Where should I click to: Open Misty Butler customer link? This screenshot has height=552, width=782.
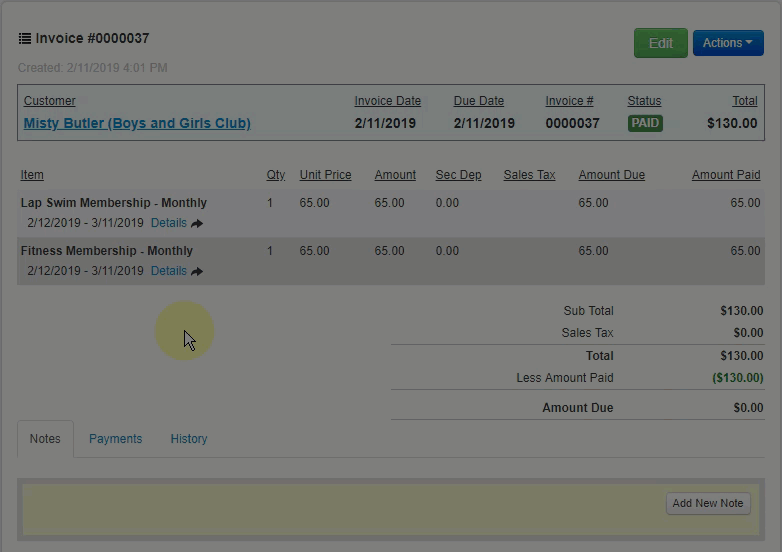(137, 123)
